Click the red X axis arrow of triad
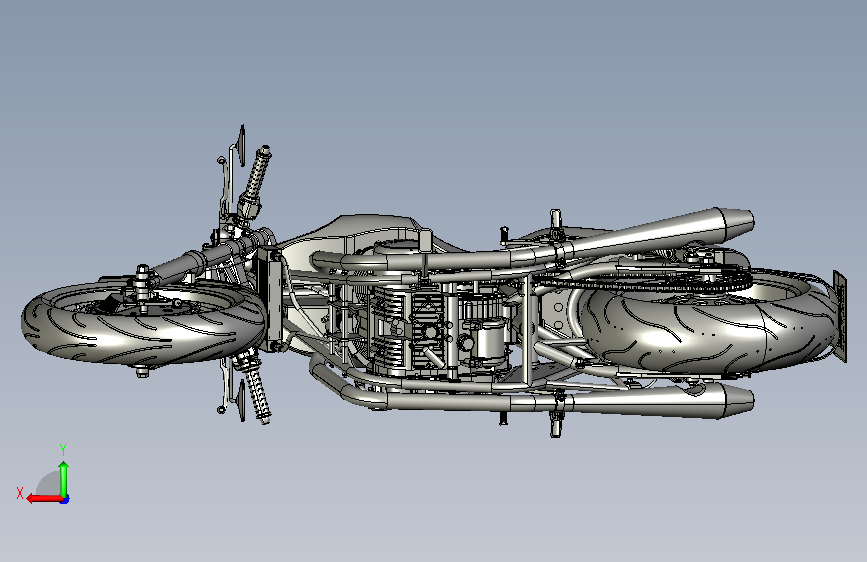The image size is (867, 562). (x=44, y=499)
